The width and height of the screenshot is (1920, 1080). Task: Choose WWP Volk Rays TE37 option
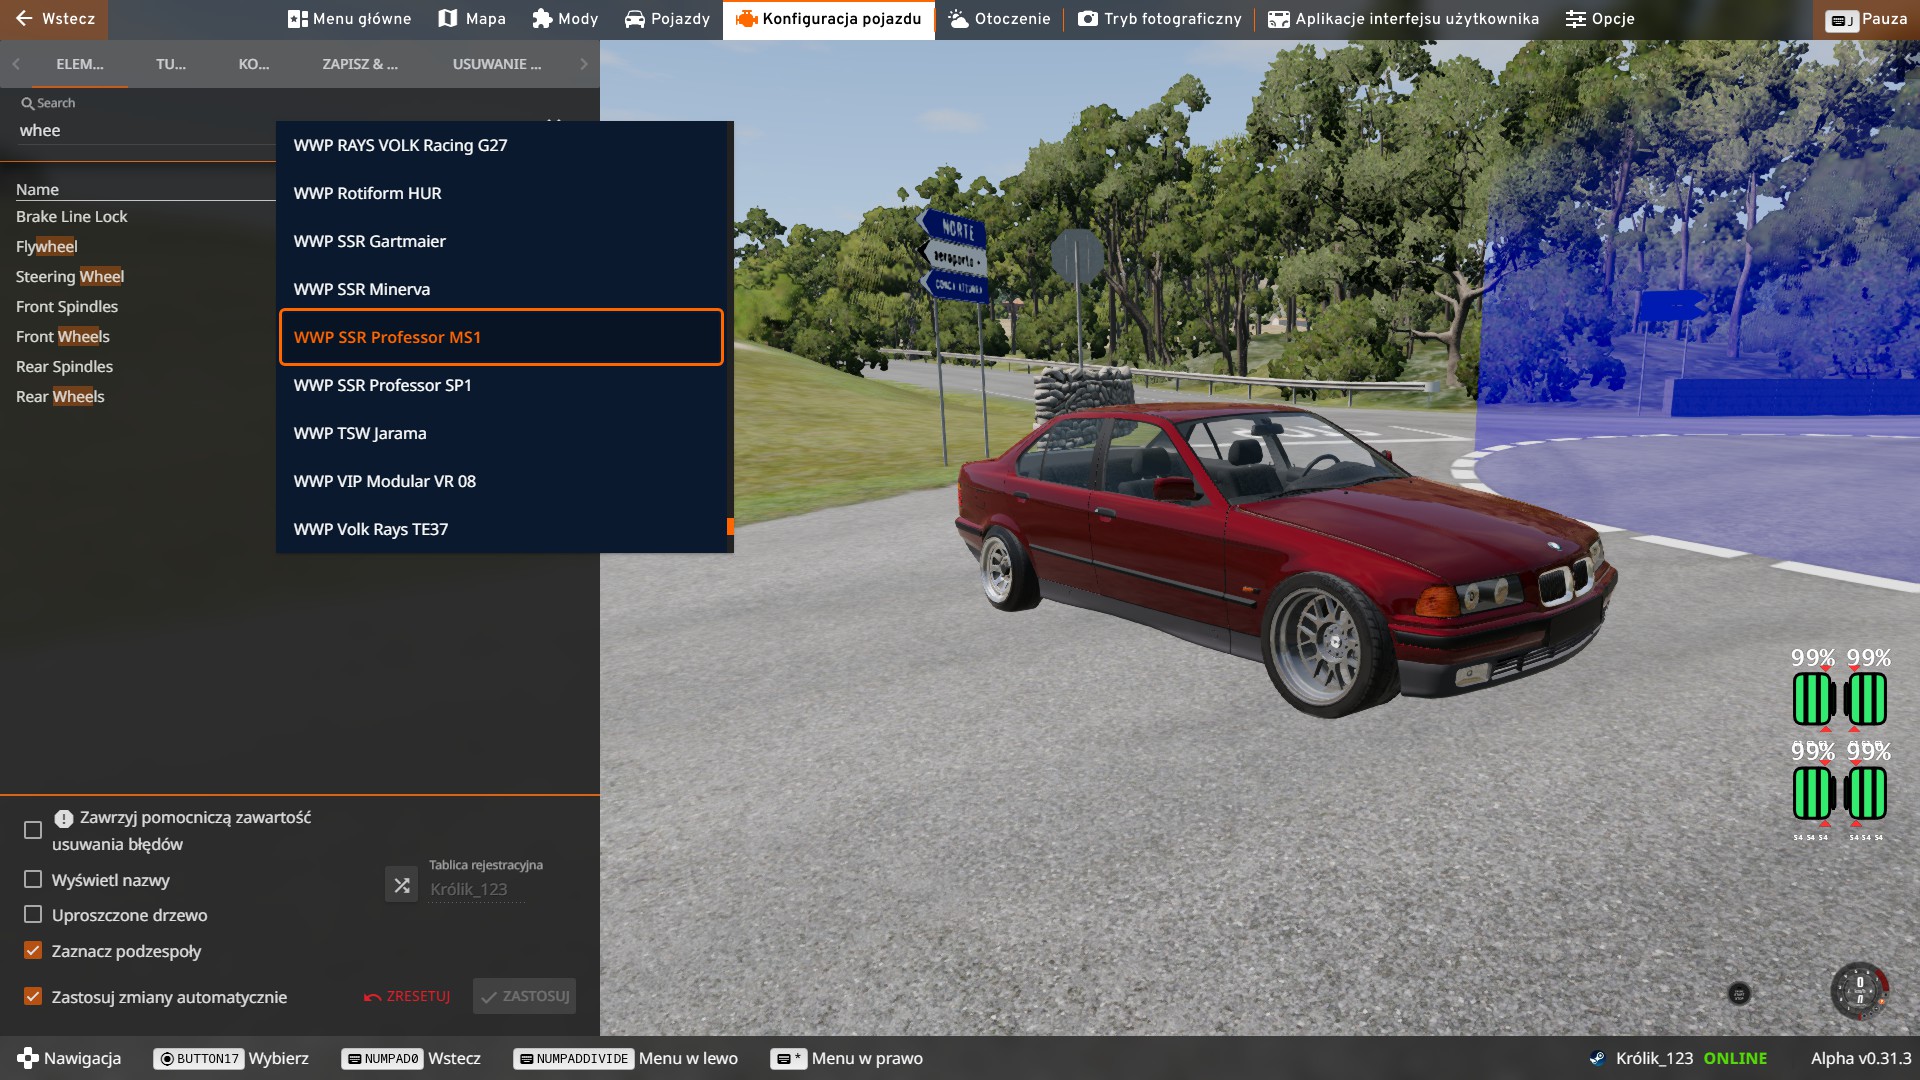(x=501, y=529)
